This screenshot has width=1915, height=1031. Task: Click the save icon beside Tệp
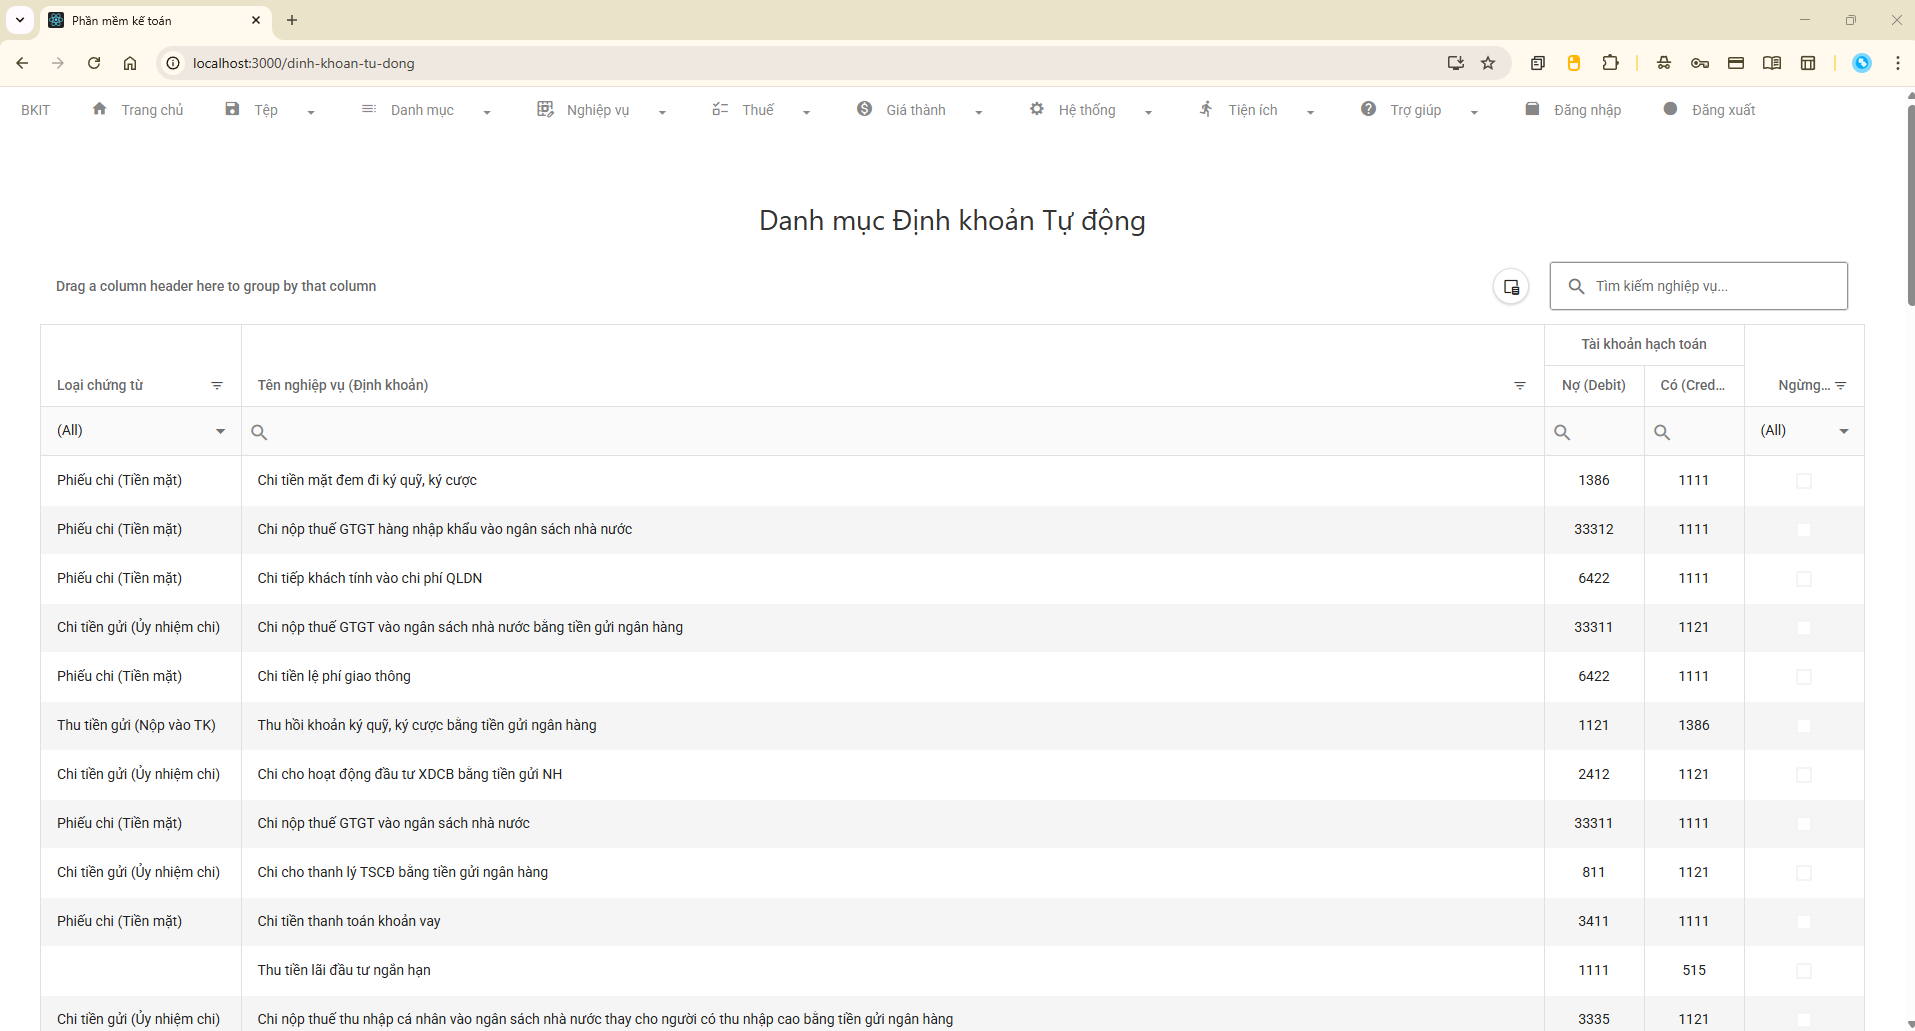pos(232,109)
